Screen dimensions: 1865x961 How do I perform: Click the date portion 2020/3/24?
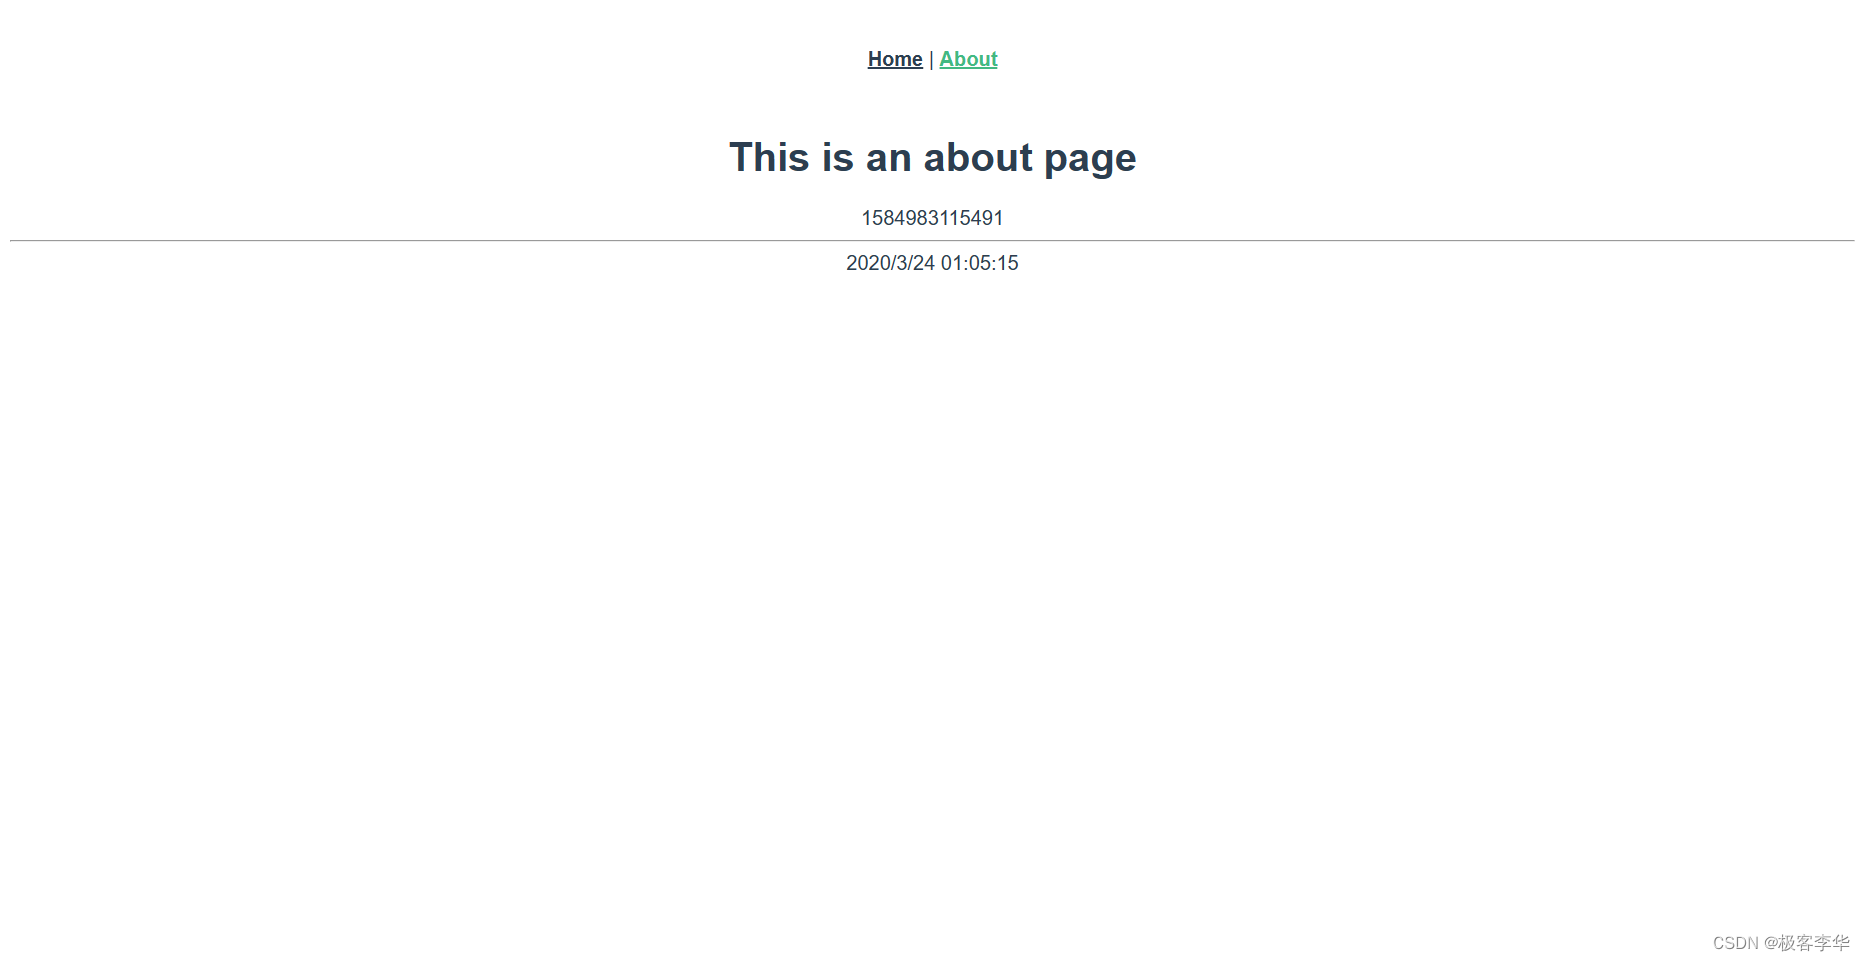[x=890, y=263]
